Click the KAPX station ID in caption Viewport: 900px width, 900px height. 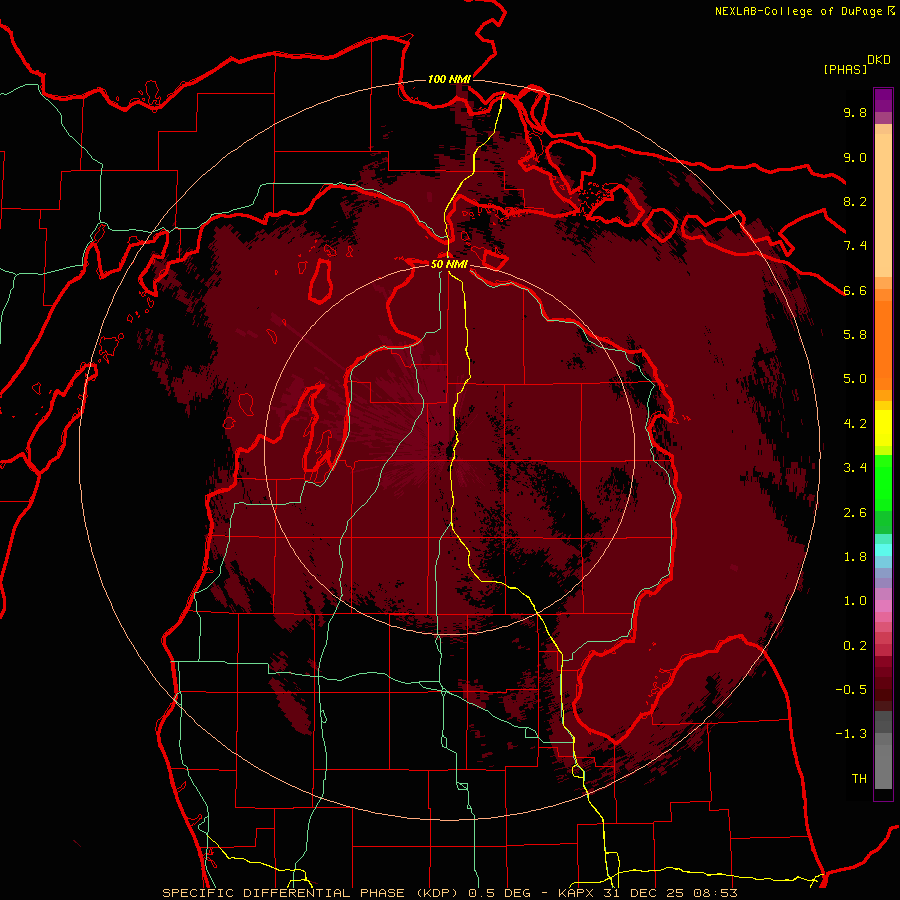tap(578, 893)
